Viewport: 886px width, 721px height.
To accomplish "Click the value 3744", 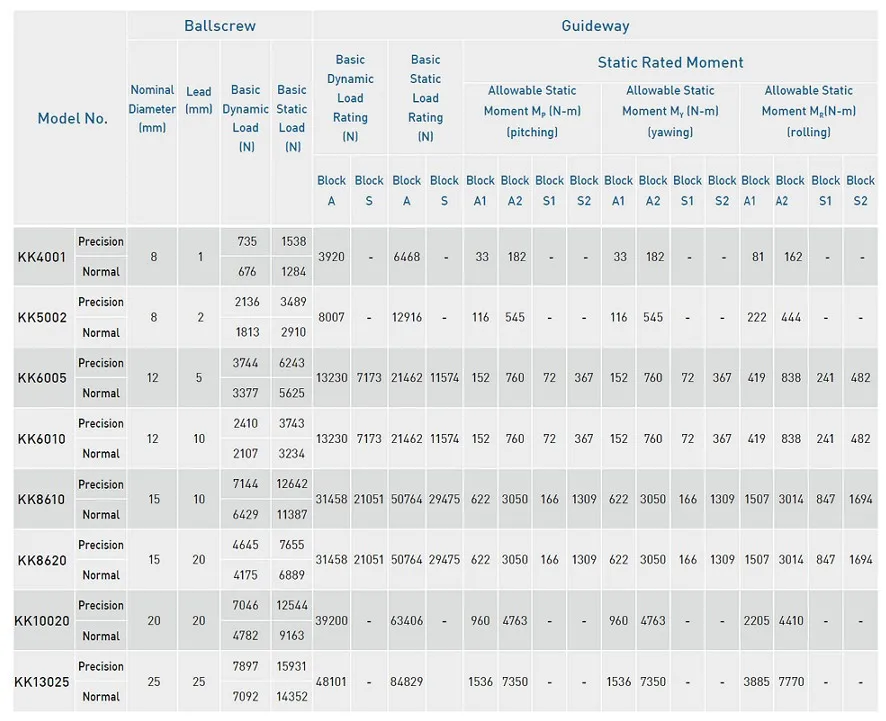I will tap(245, 363).
